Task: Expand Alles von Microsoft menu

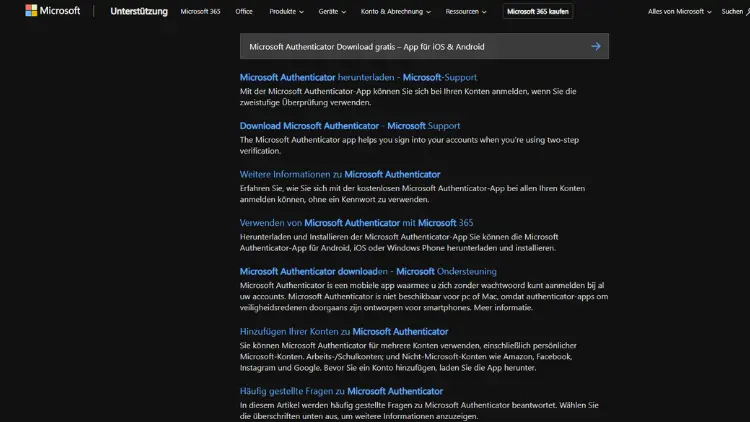Action: [679, 11]
